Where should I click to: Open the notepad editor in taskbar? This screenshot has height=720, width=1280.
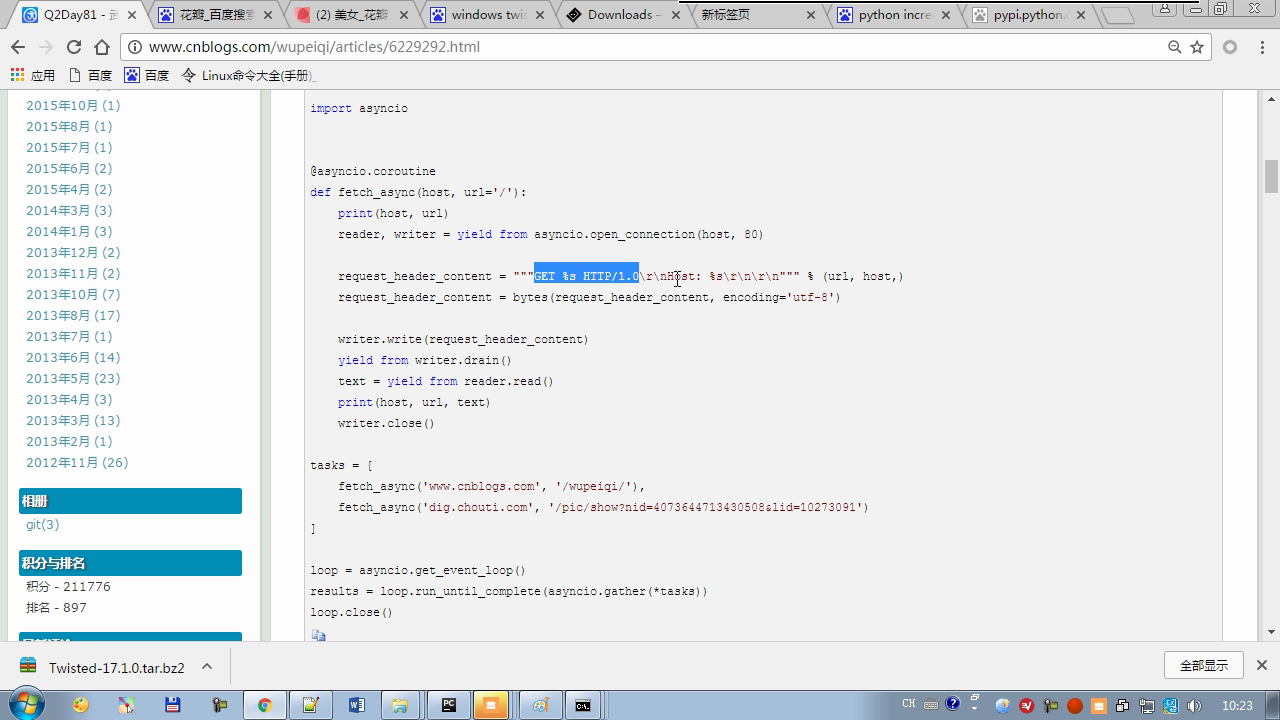coord(310,705)
